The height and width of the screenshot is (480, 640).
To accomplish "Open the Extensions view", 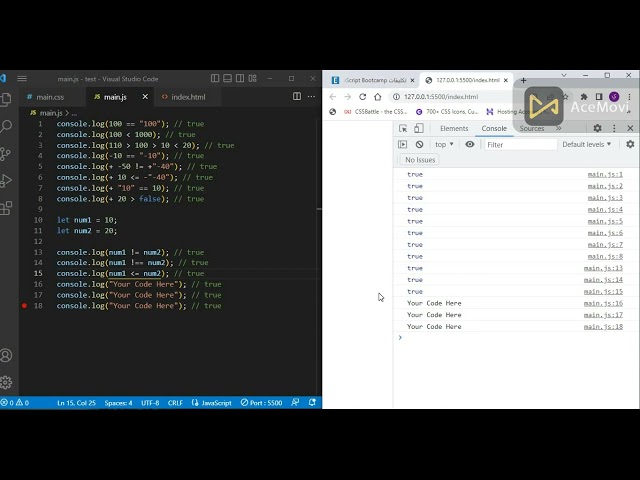I will [x=6, y=208].
